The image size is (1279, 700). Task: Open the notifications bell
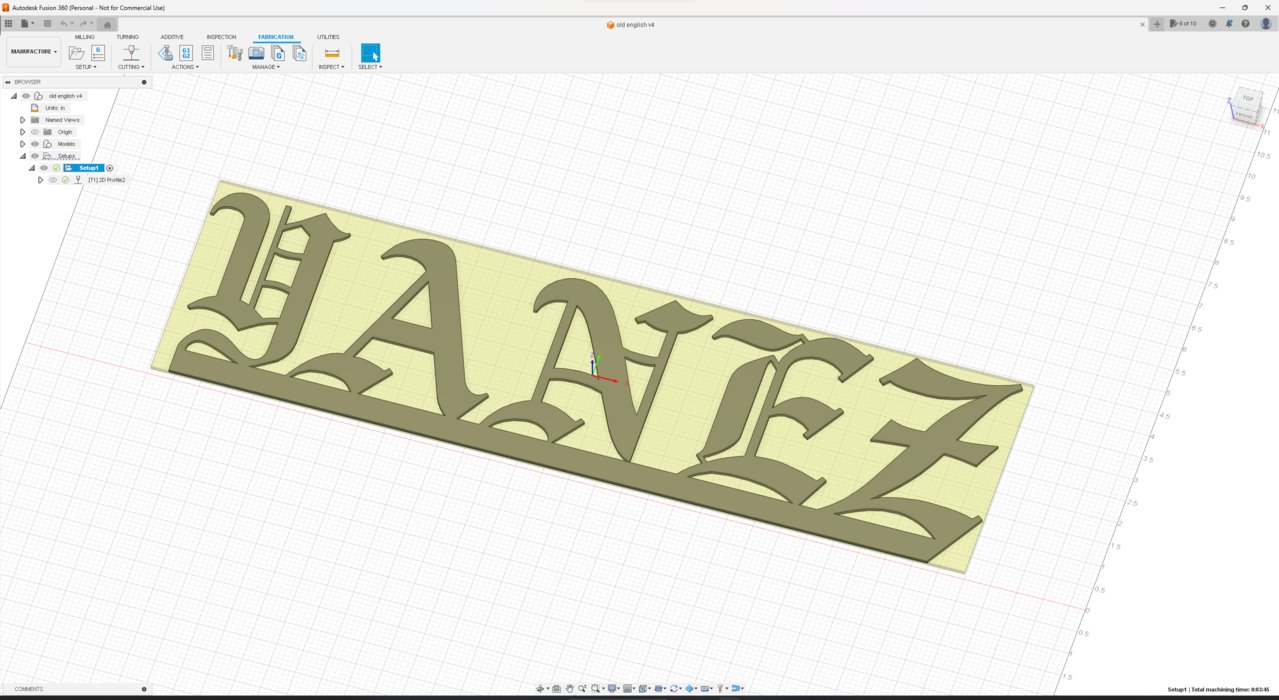(1230, 23)
